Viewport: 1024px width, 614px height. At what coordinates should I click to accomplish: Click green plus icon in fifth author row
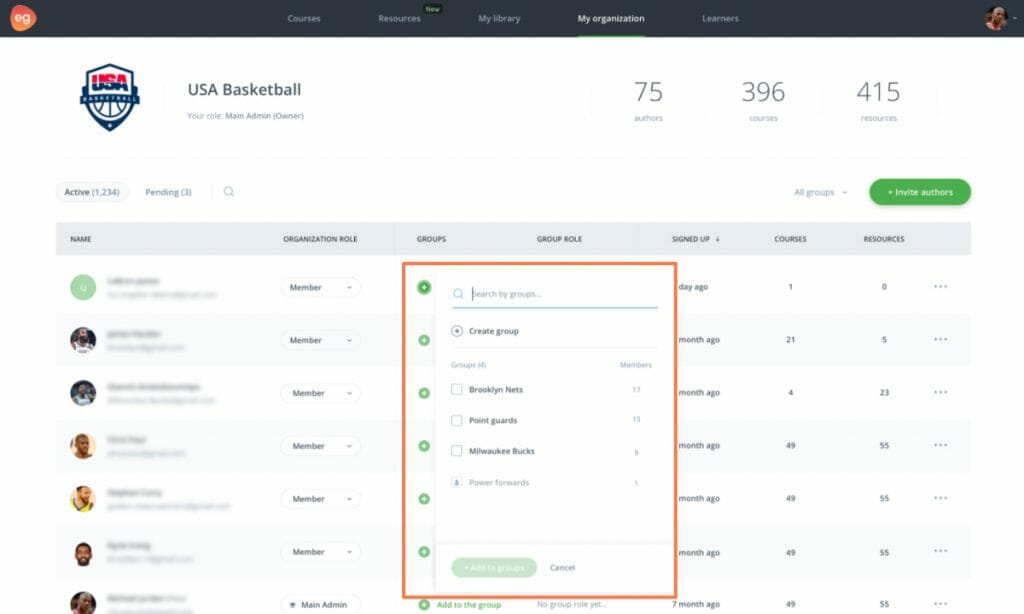pyautogui.click(x=424, y=499)
